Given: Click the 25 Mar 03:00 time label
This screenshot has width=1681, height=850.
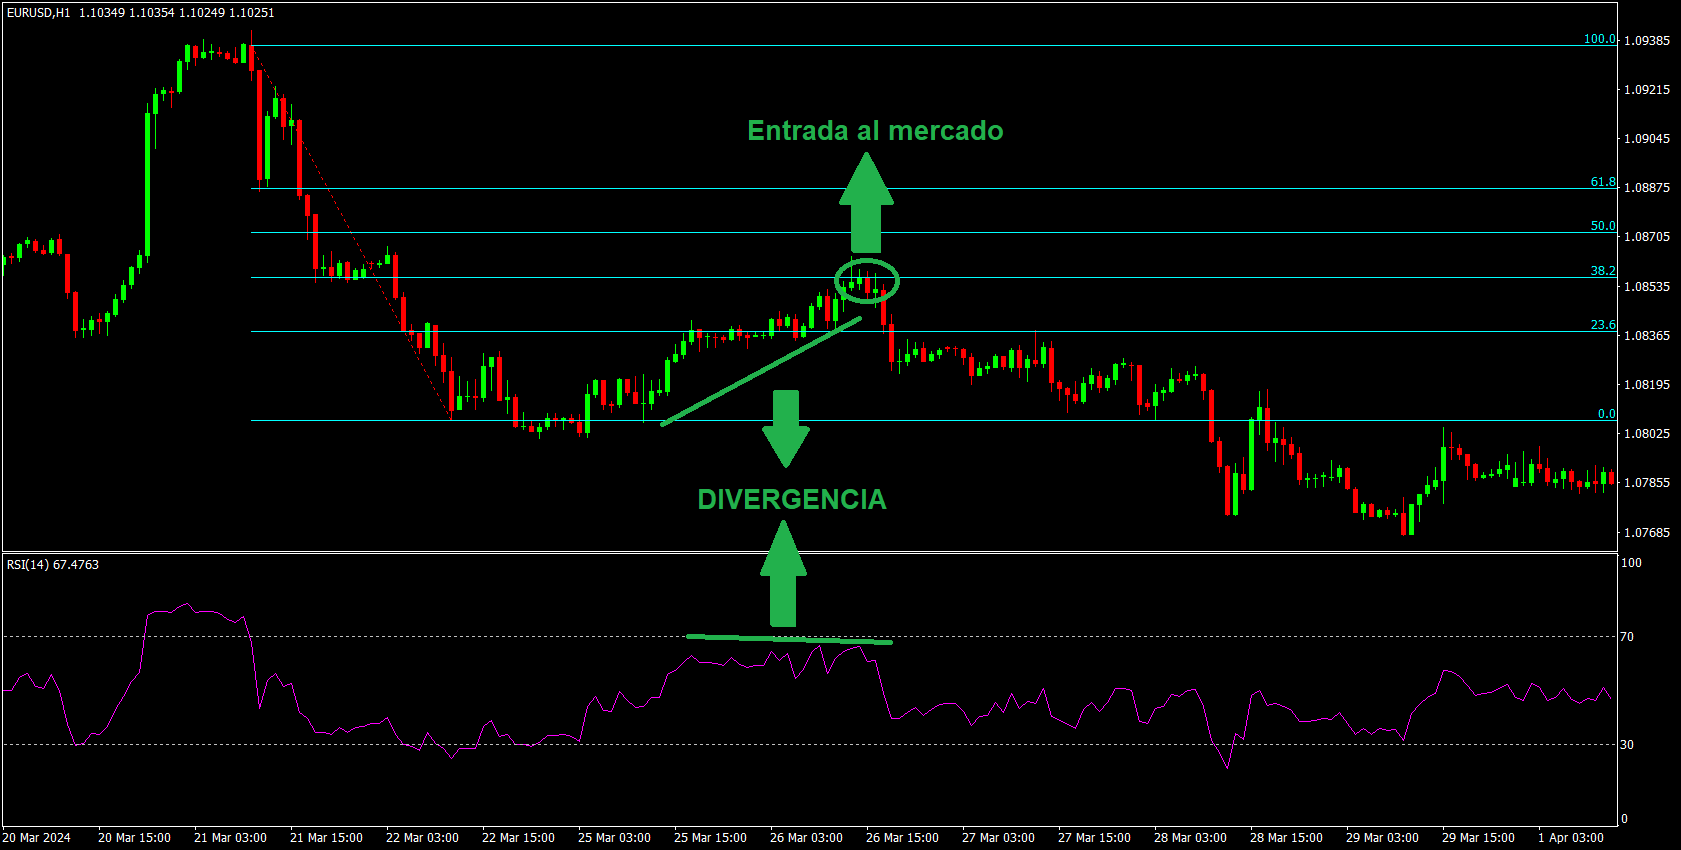Looking at the screenshot, I should pyautogui.click(x=614, y=838).
